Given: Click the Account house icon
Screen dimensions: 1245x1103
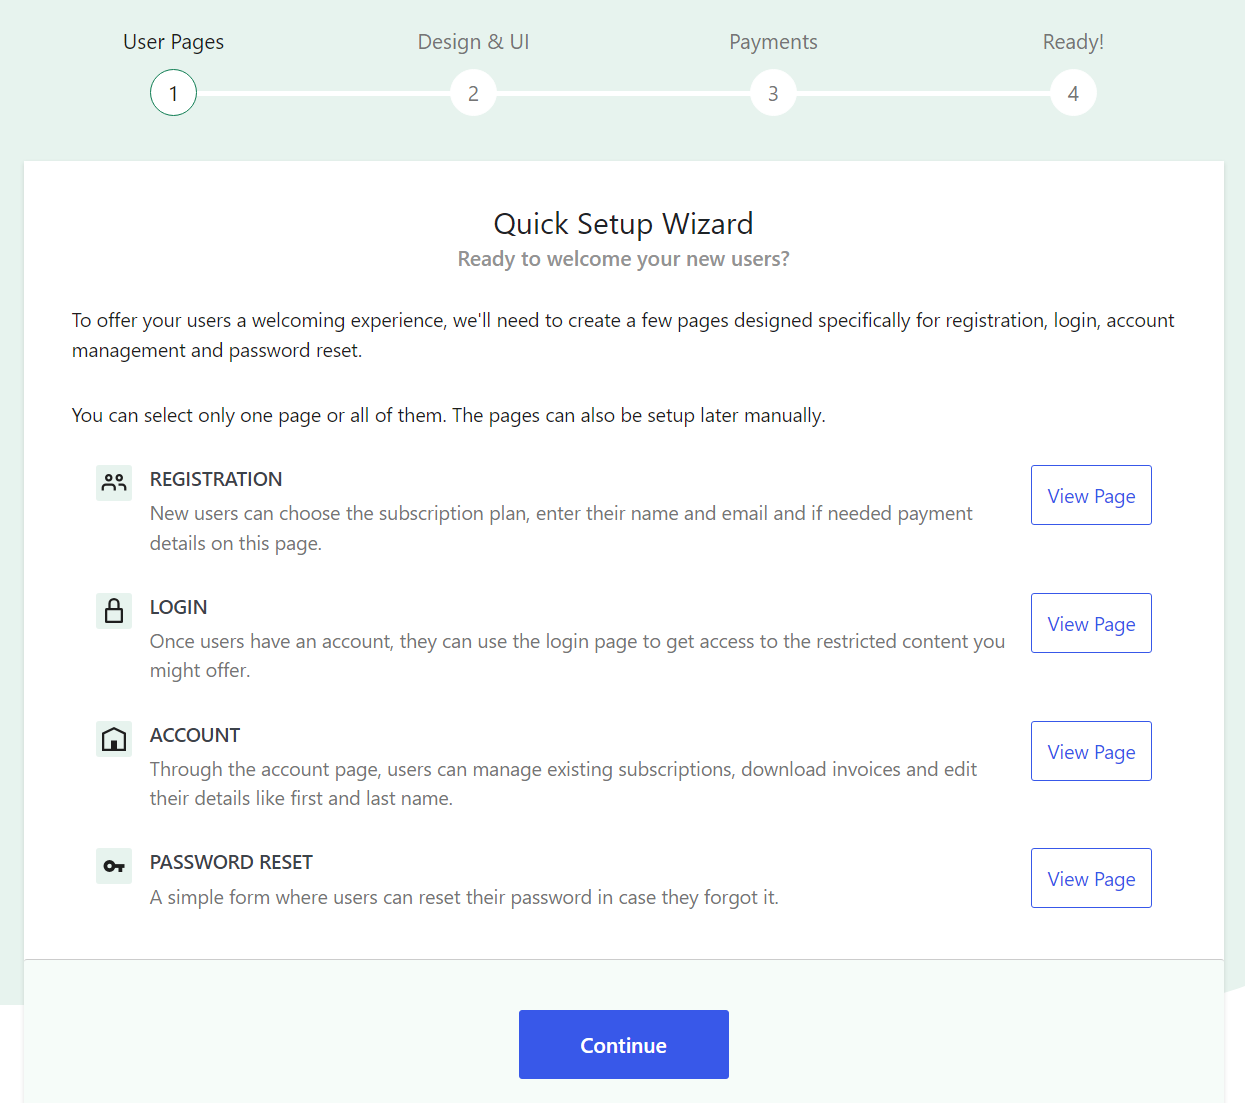Looking at the screenshot, I should tap(114, 739).
